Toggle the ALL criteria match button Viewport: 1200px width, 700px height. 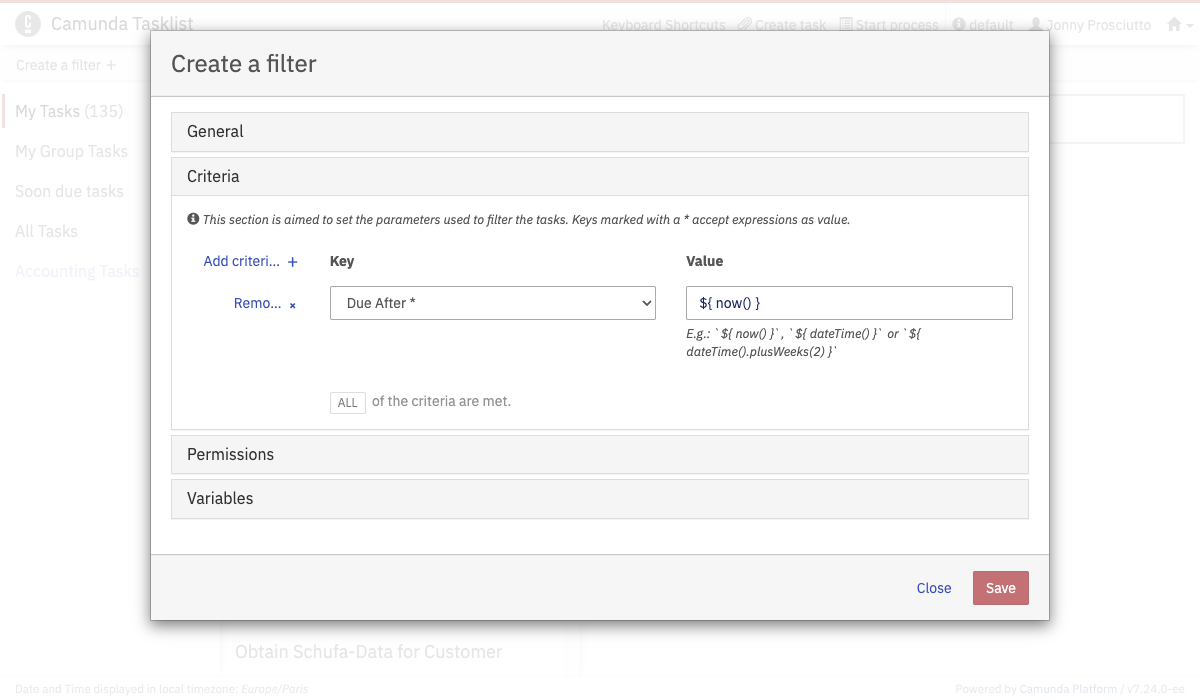click(347, 403)
